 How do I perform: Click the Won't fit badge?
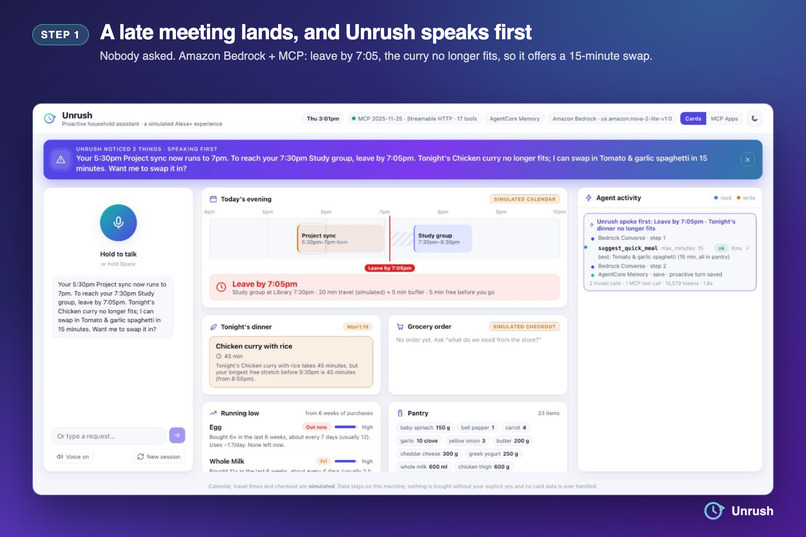pyautogui.click(x=357, y=327)
